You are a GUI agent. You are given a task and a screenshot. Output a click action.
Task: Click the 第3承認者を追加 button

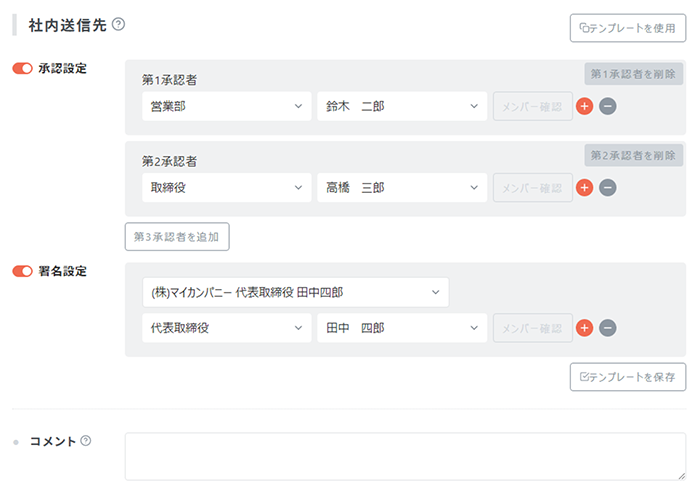(177, 237)
